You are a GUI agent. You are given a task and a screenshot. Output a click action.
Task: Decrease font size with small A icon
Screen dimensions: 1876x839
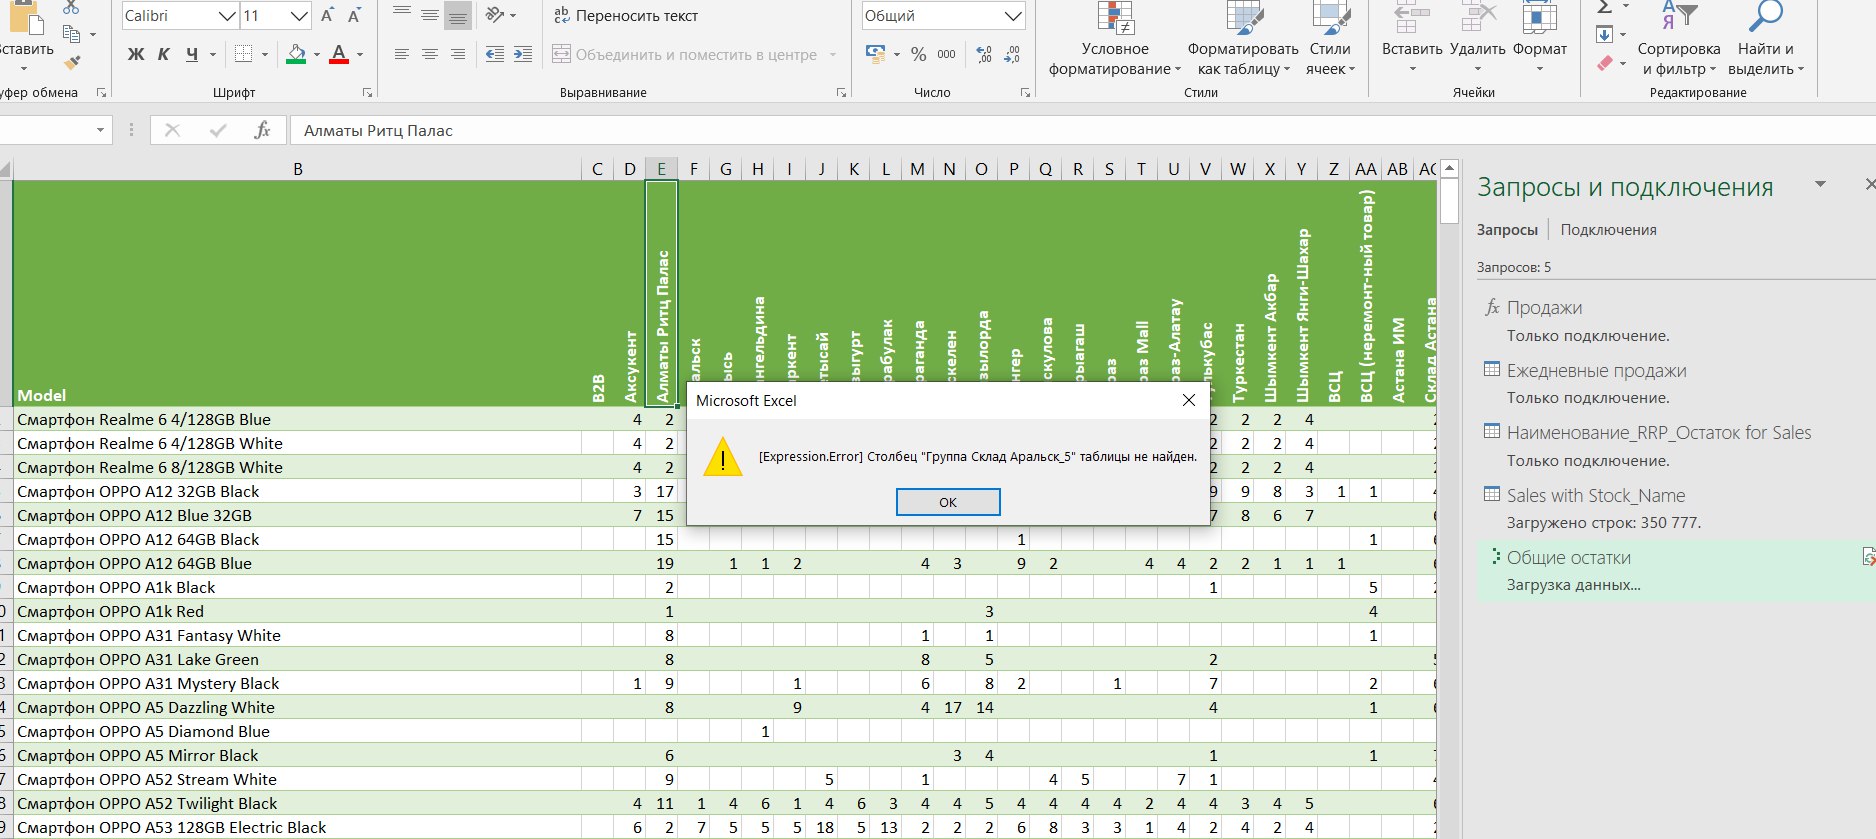point(355,16)
